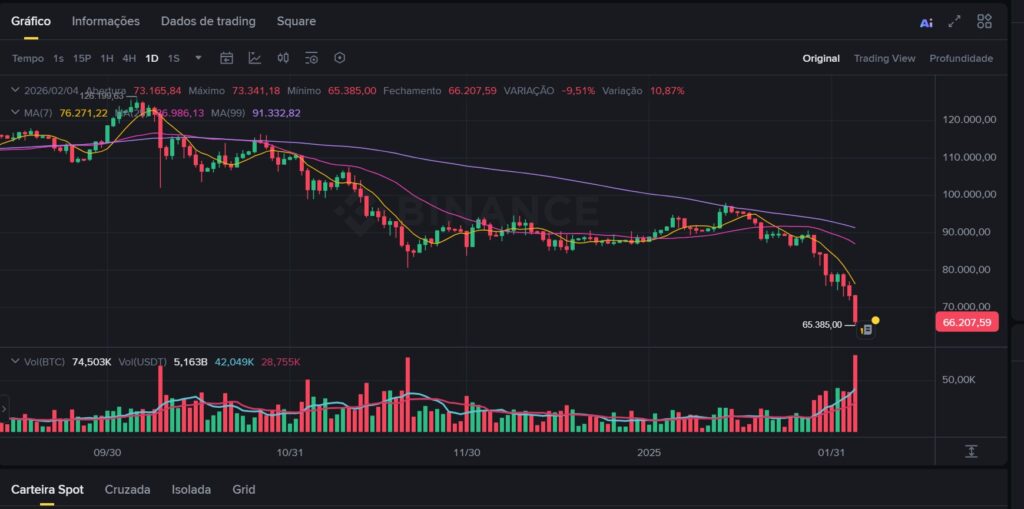Open the candlestick chart style icon

pyautogui.click(x=283, y=58)
